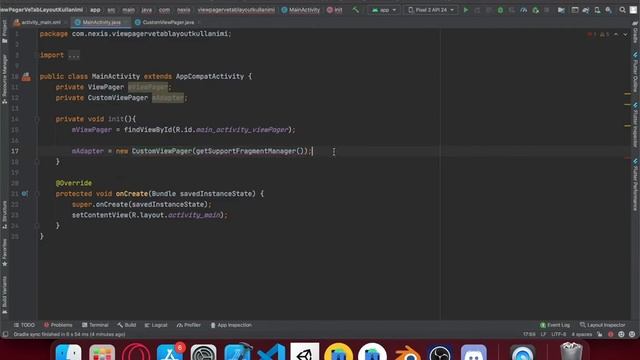Click main_activity_viewPager resource id in code

242,130
